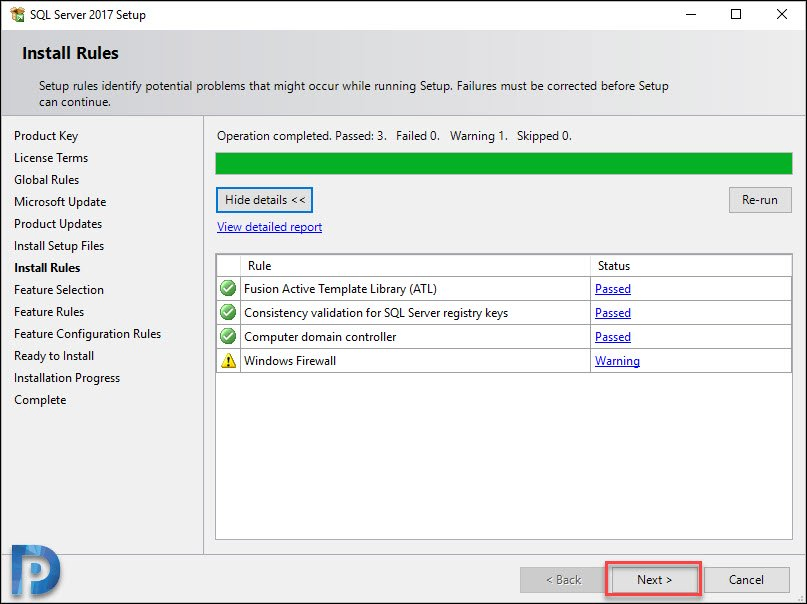Click the SQL Server Setup title bar icon
The height and width of the screenshot is (604, 807).
(17, 14)
